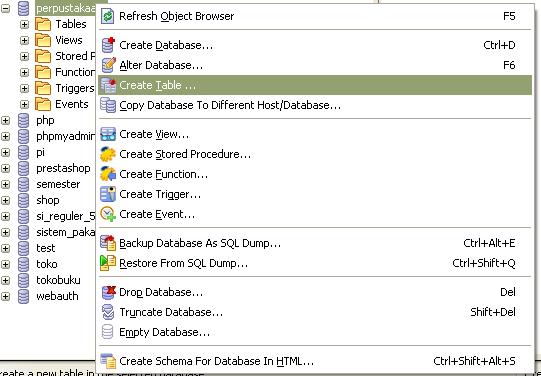Choose Empty Database menu item
541x376 pixels.
pyautogui.click(x=315, y=332)
